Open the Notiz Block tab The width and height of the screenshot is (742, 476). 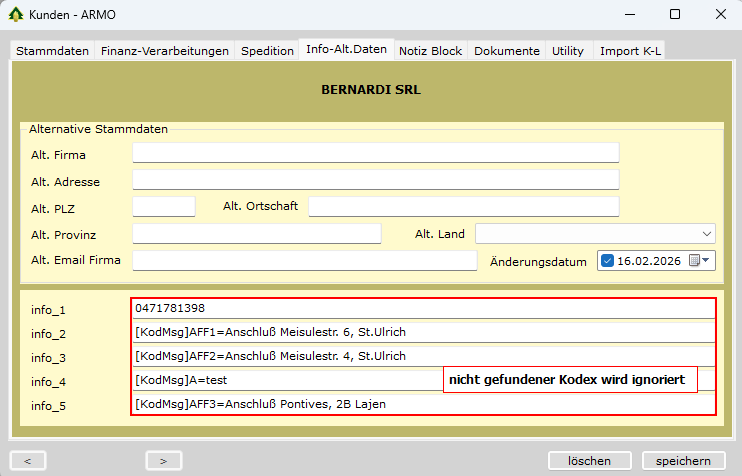(x=430, y=50)
